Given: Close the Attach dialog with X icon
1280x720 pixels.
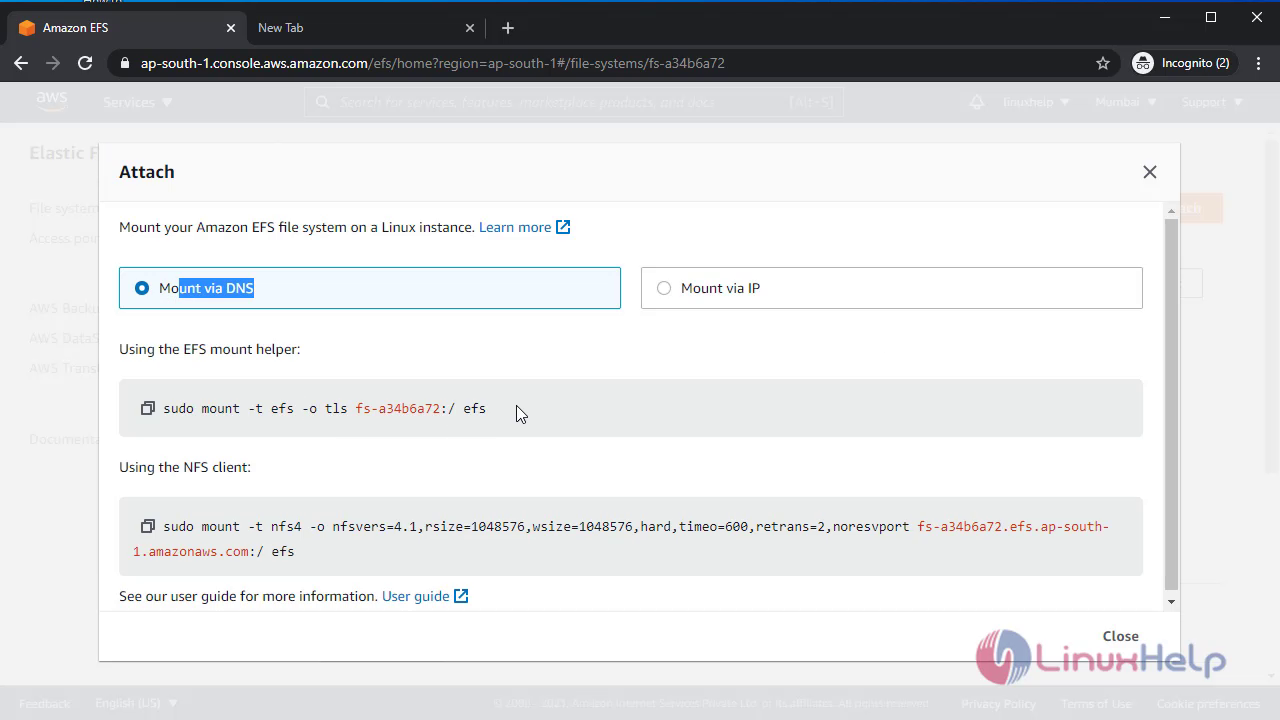Looking at the screenshot, I should (1150, 172).
